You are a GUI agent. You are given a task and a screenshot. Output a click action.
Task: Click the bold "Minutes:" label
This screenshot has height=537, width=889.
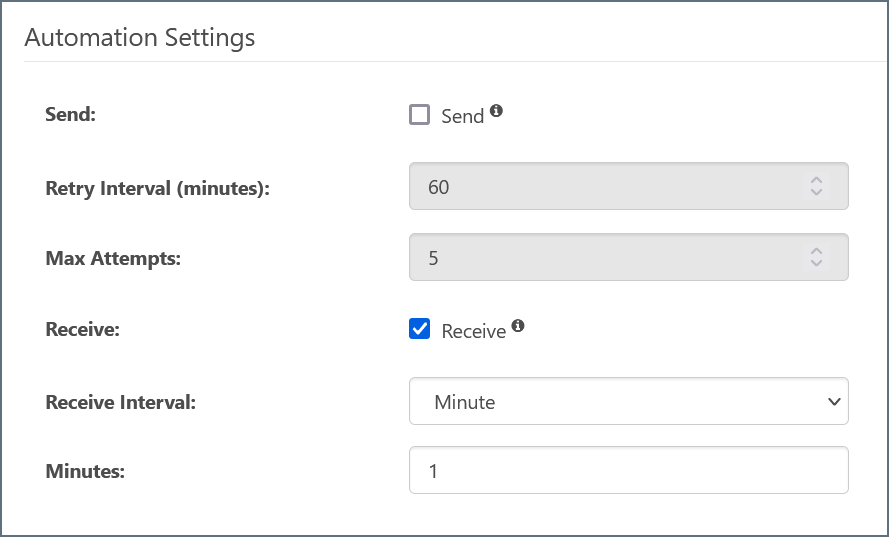(85, 471)
